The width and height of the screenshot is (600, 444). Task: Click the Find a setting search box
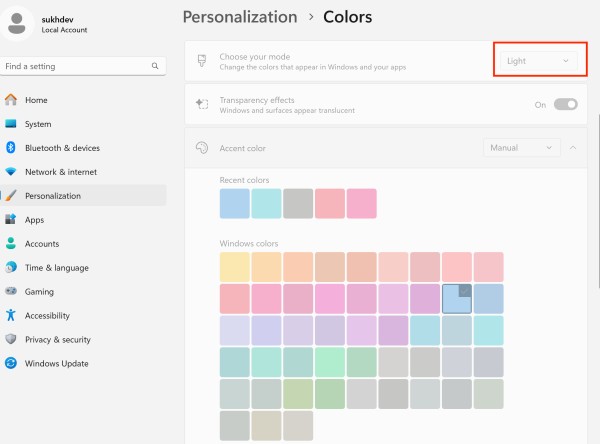click(75, 66)
